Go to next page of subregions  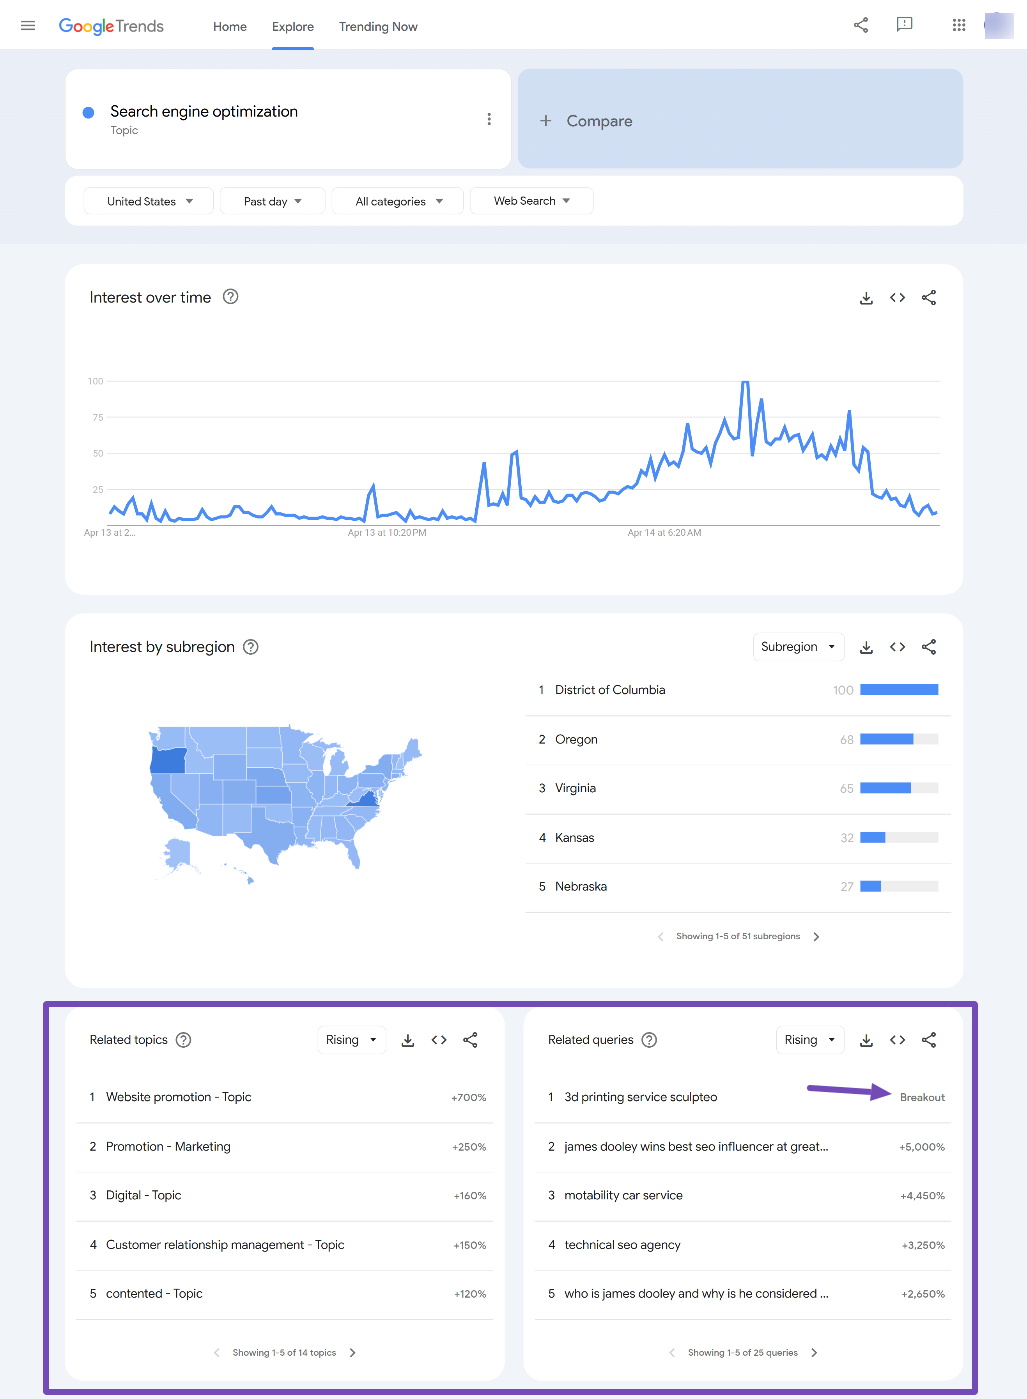coord(816,937)
